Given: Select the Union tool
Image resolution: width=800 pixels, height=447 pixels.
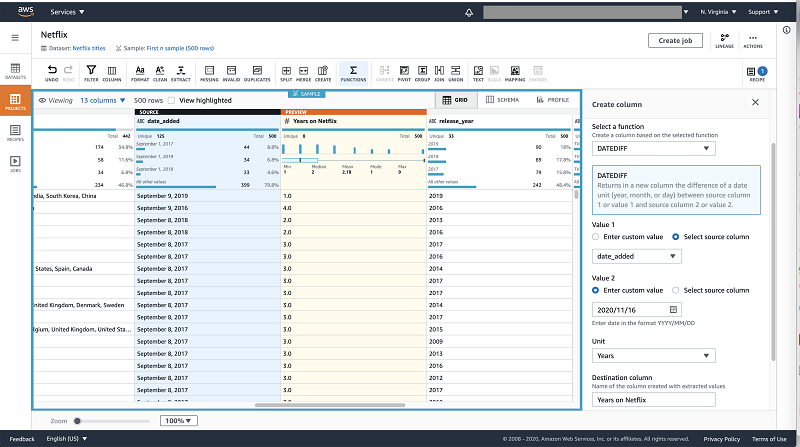Looking at the screenshot, I should point(456,72).
